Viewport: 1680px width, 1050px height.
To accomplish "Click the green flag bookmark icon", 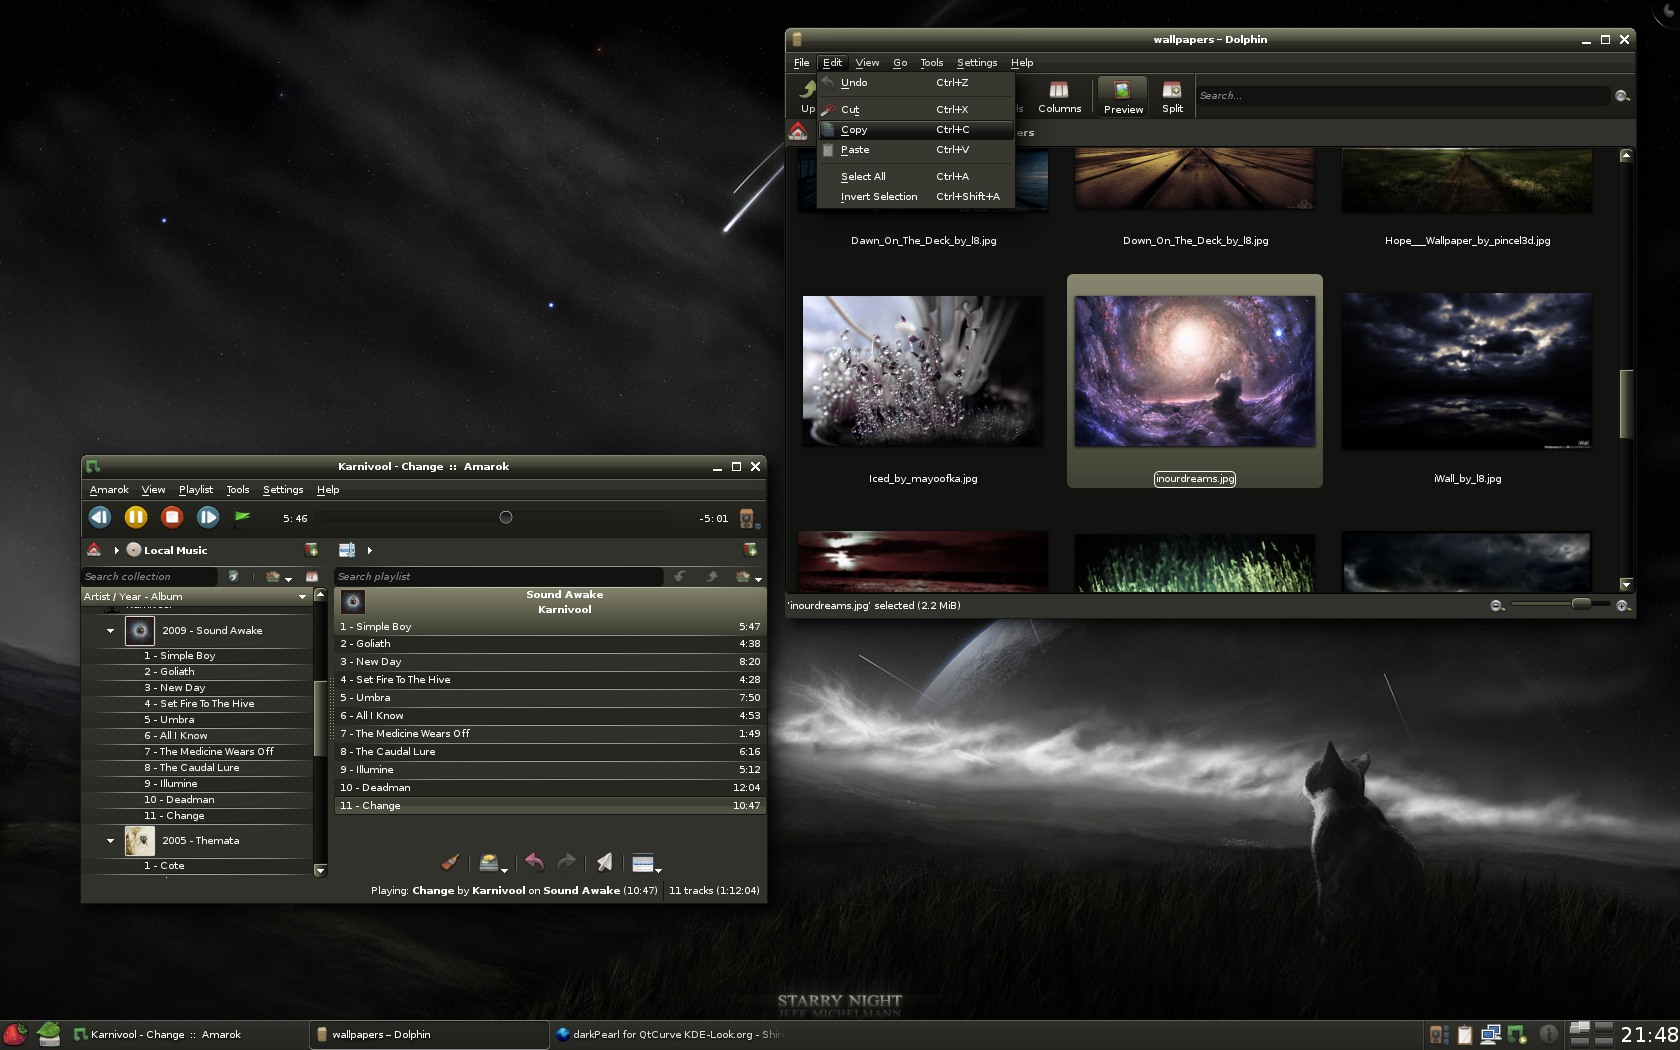I will point(242,517).
